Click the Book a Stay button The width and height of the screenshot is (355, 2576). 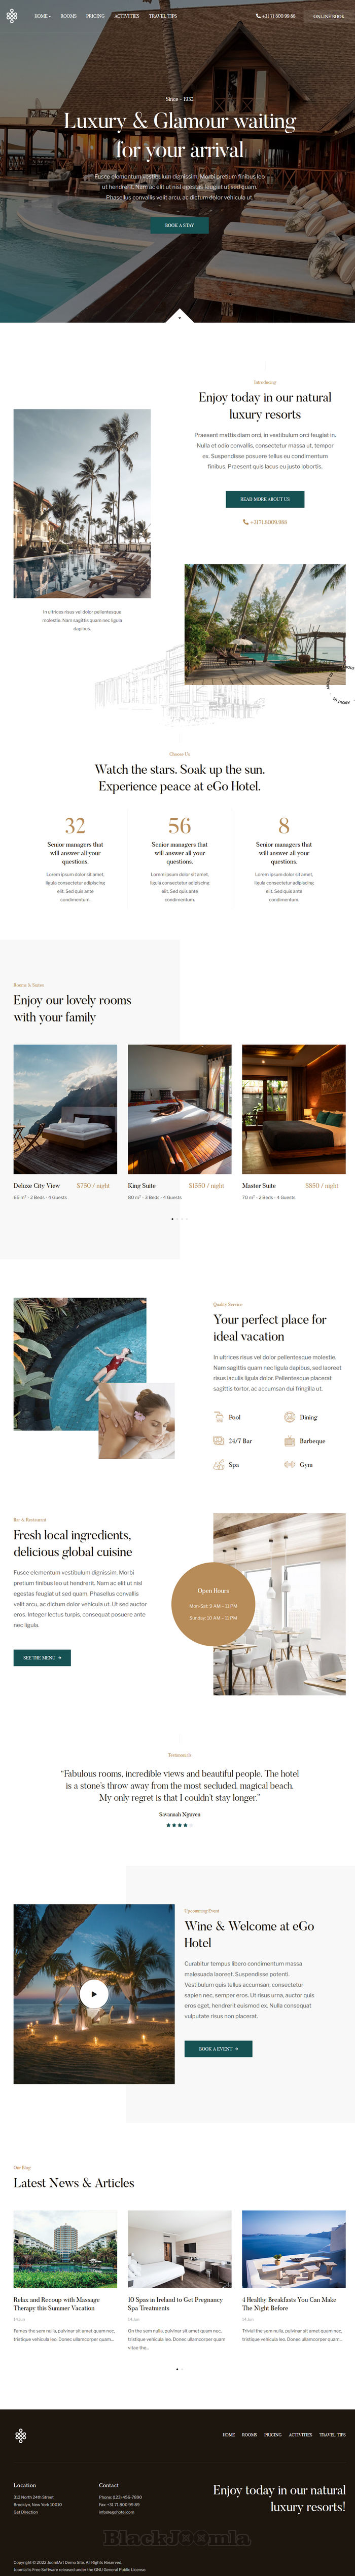point(179,225)
